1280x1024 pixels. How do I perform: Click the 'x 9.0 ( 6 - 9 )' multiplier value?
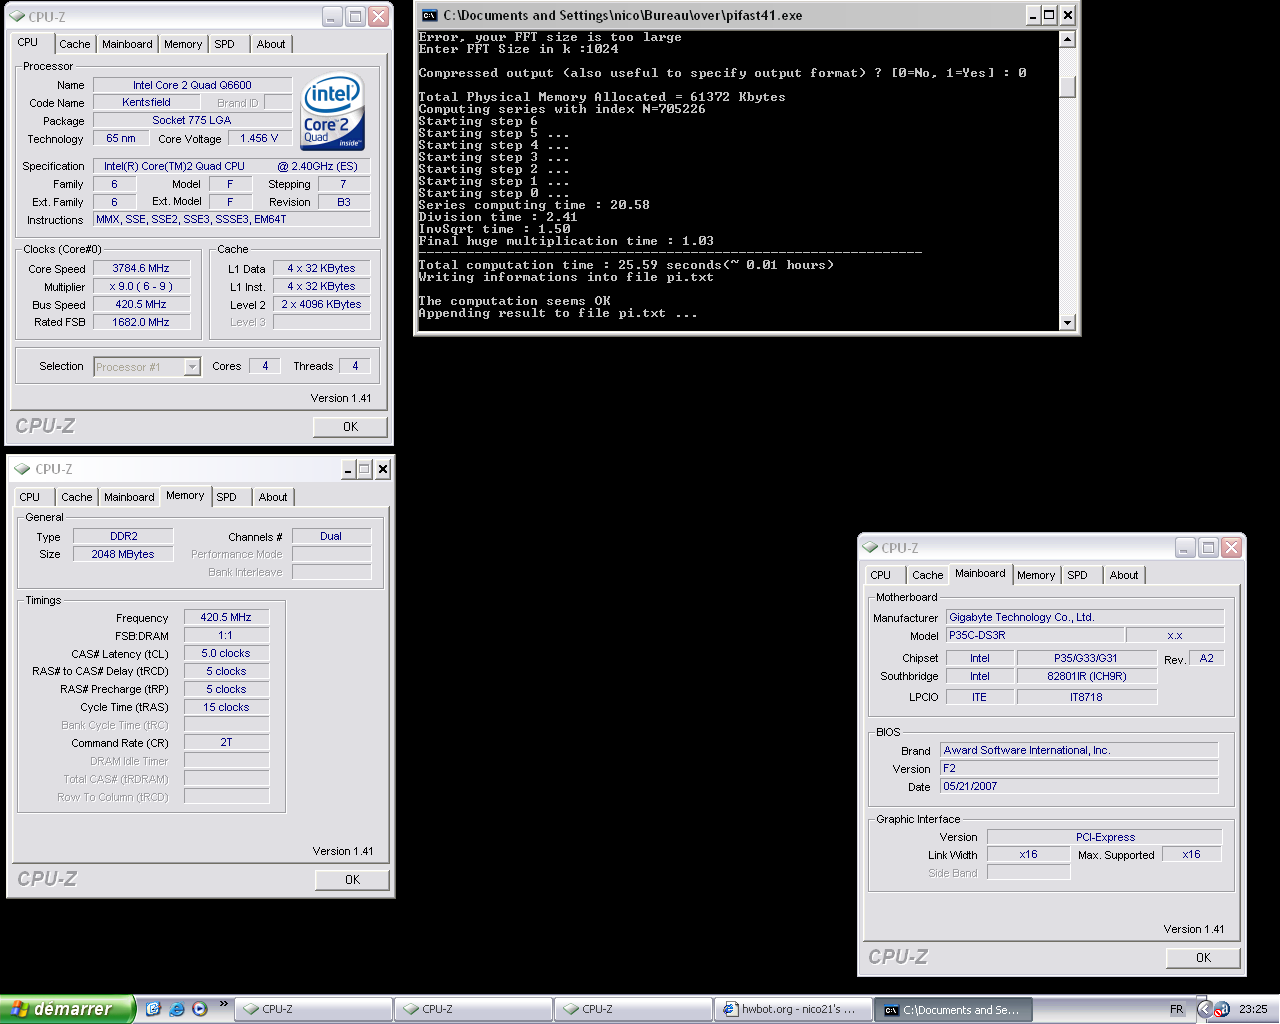(141, 286)
